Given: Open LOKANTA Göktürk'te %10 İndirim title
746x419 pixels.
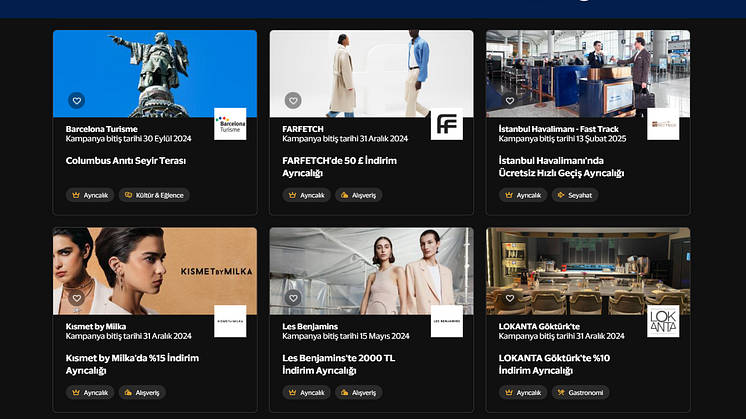Looking at the screenshot, I should pyautogui.click(x=554, y=364).
